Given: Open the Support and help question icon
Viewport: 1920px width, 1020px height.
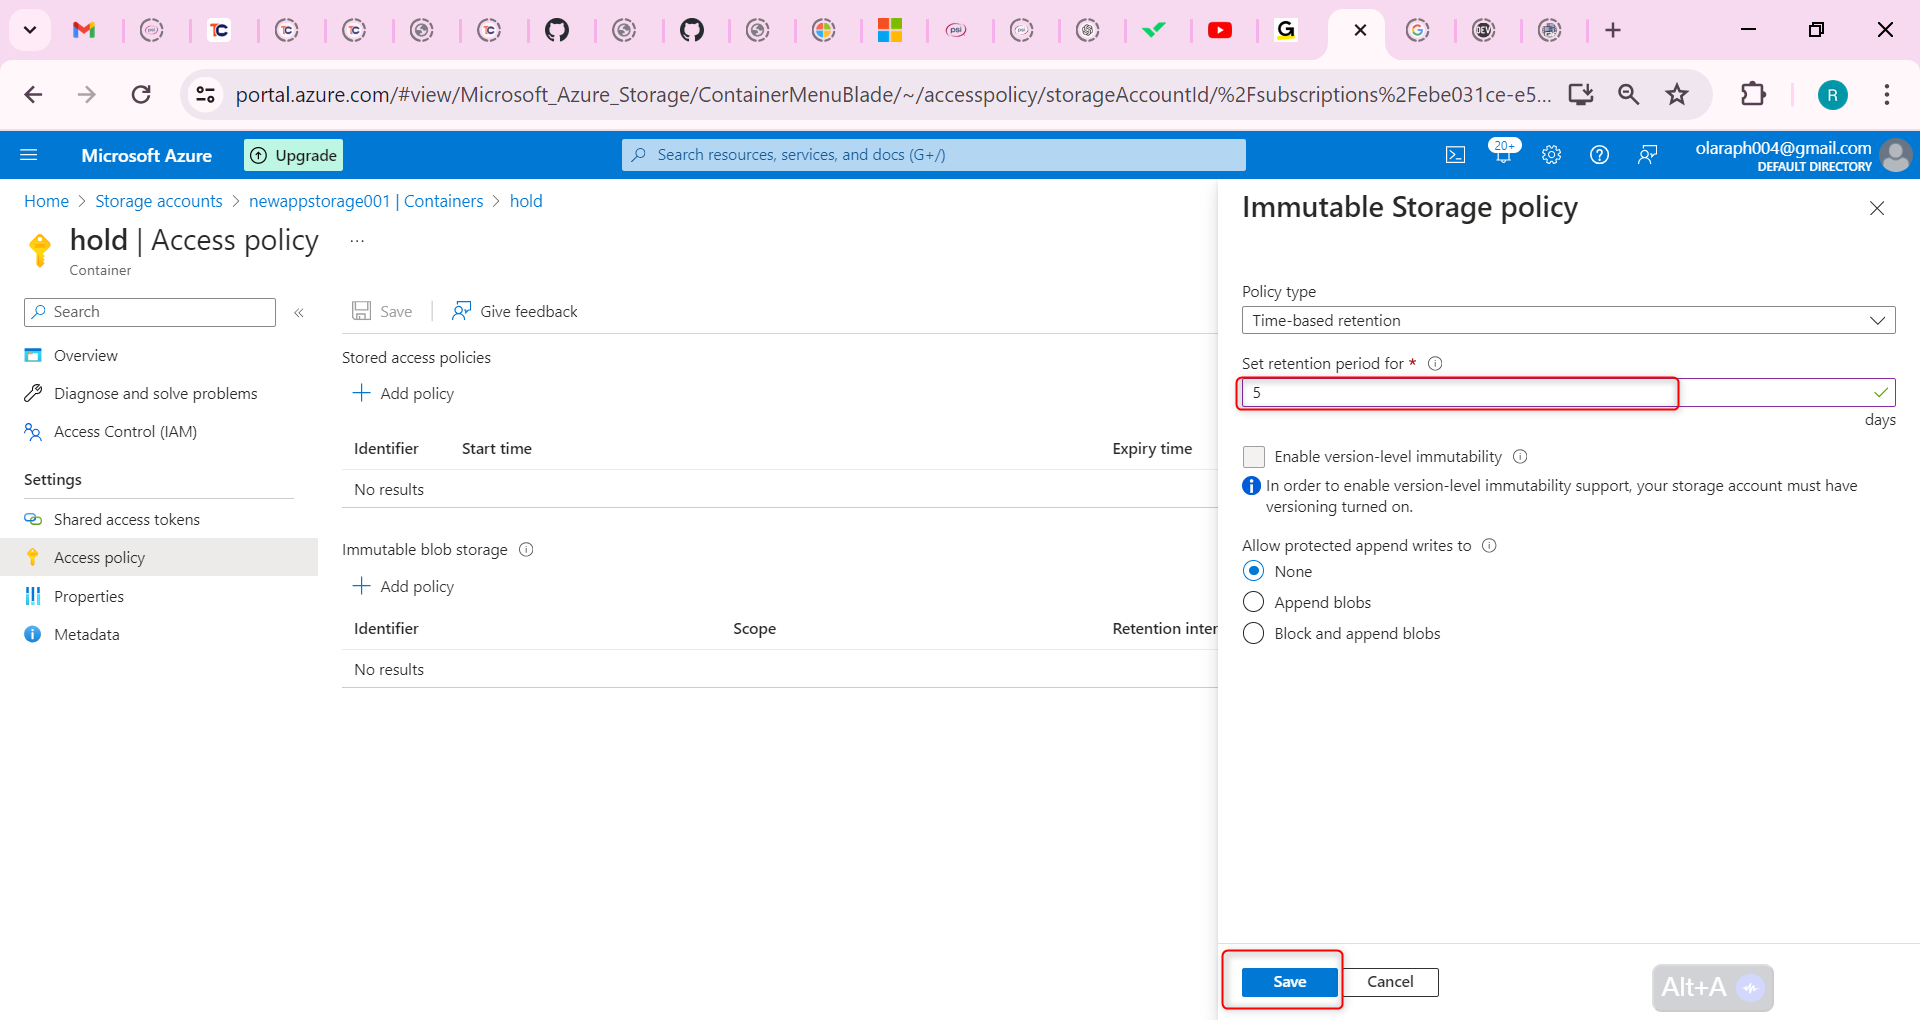Looking at the screenshot, I should pyautogui.click(x=1599, y=155).
